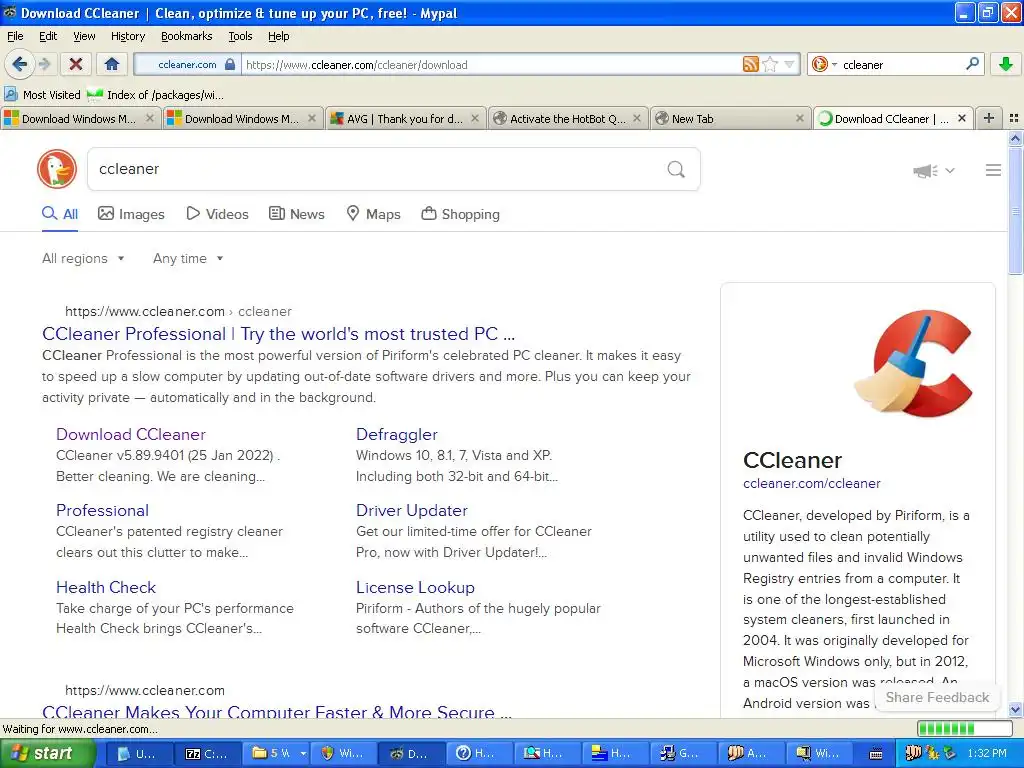Click the DuckDuckGo search magnifier button
This screenshot has width=1024, height=768.
pyautogui.click(x=676, y=169)
